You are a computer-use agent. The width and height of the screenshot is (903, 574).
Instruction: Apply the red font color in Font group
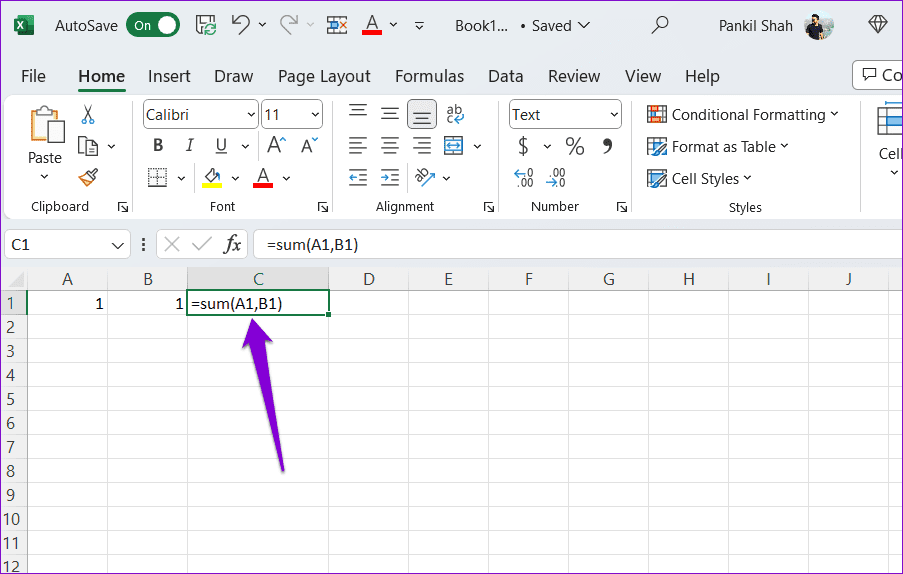point(263,177)
